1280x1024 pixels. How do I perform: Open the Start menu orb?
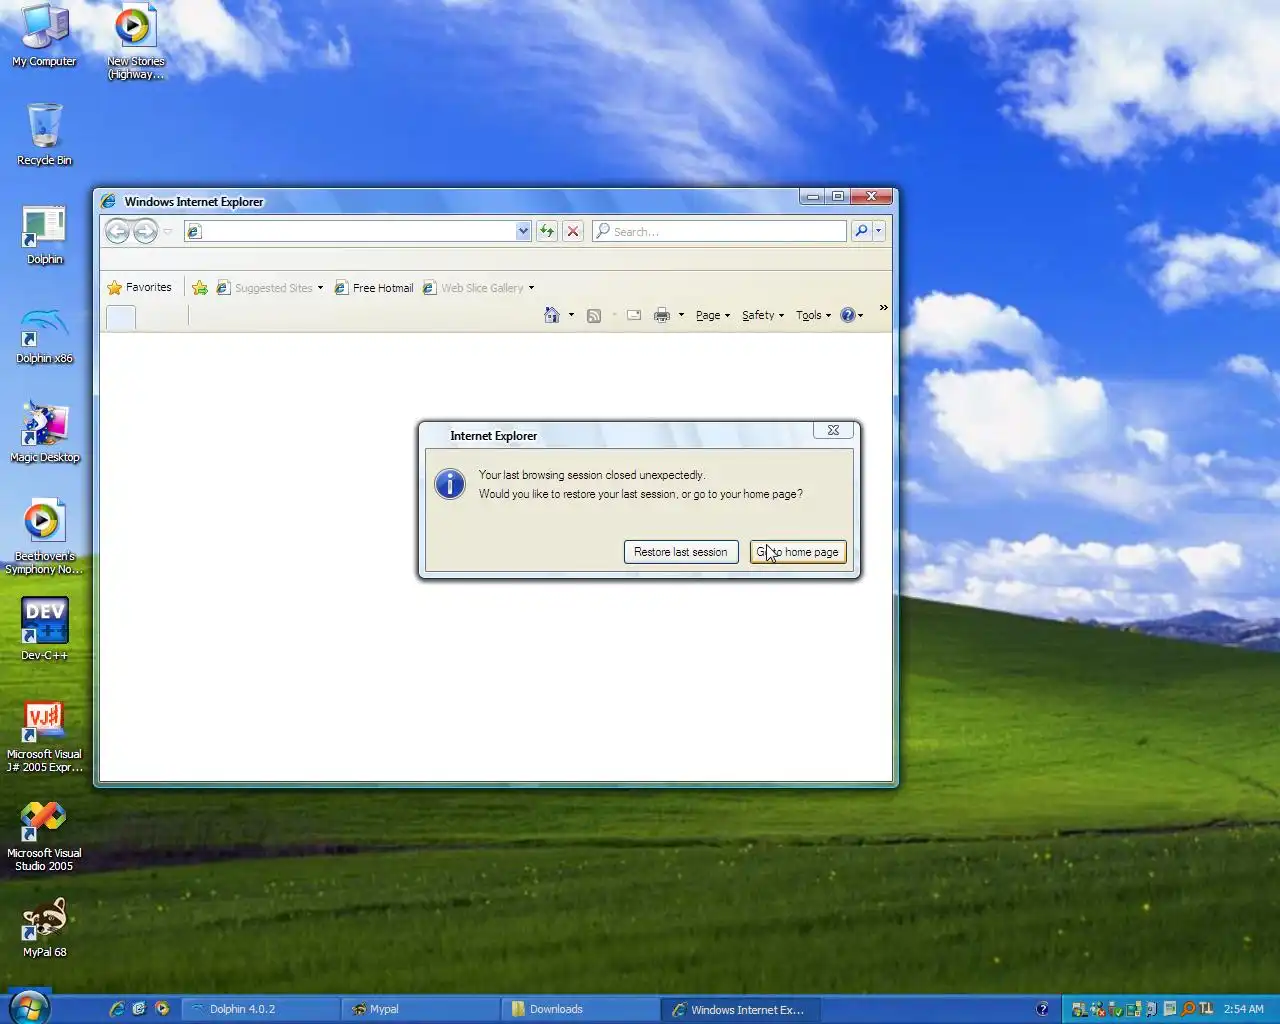(28, 1007)
